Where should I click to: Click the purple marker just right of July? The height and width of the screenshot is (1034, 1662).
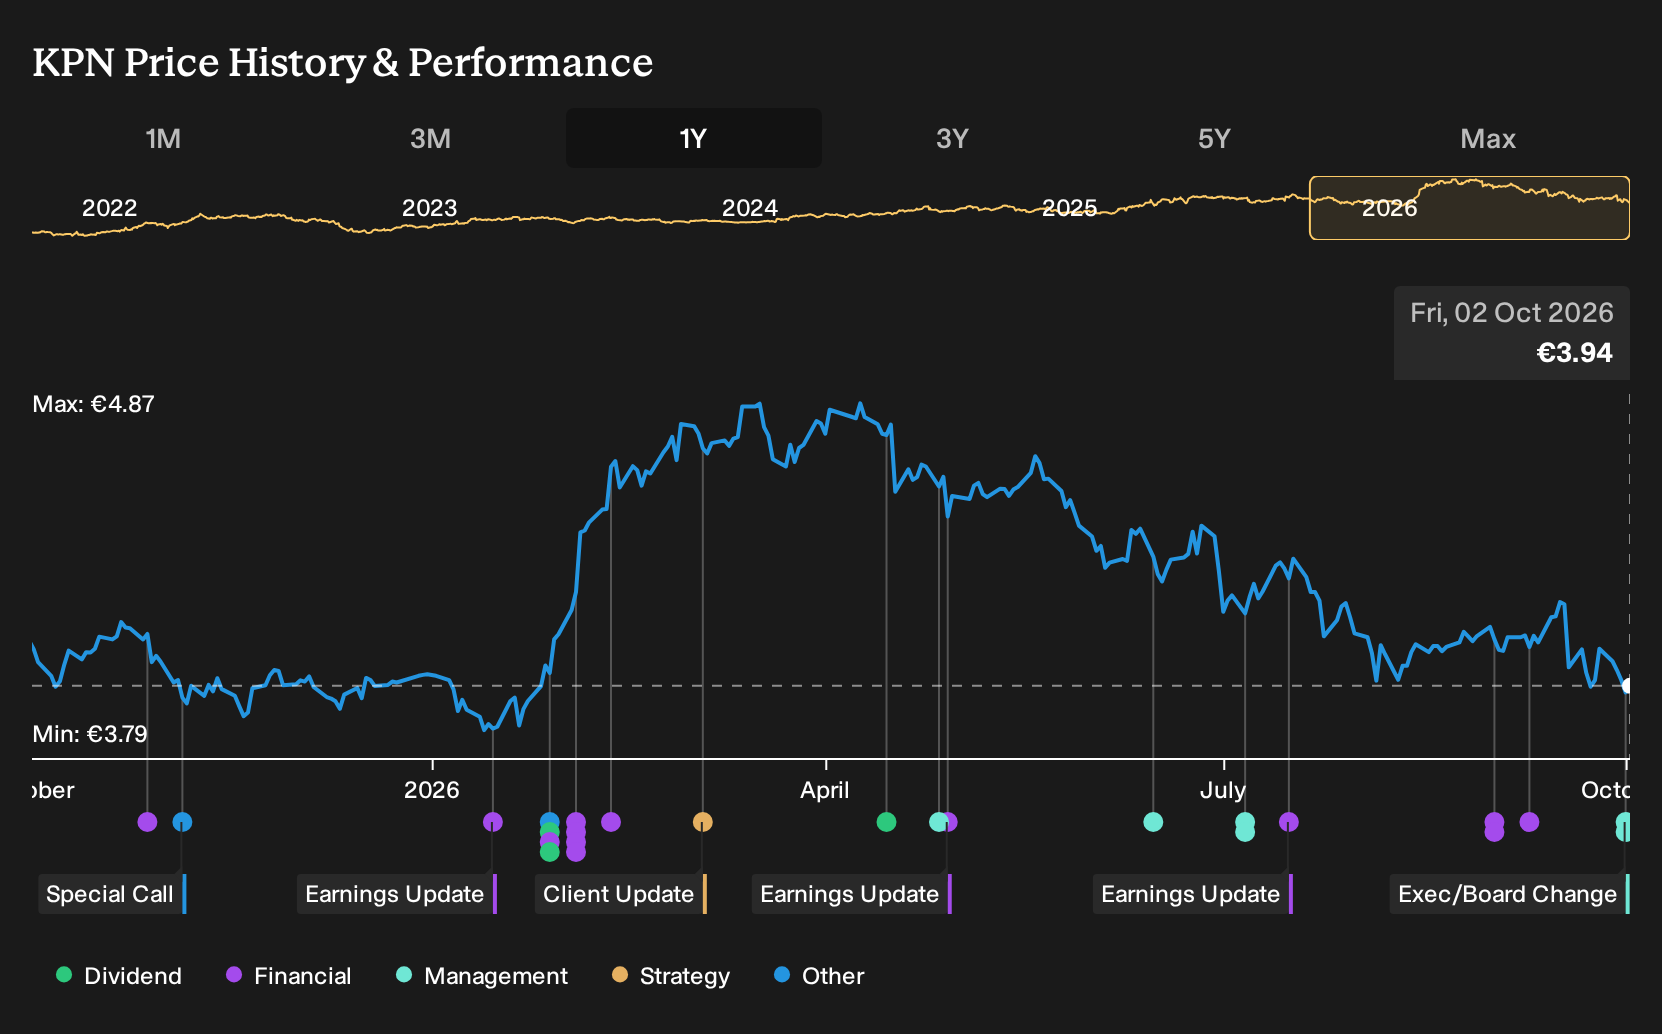pos(1289,822)
